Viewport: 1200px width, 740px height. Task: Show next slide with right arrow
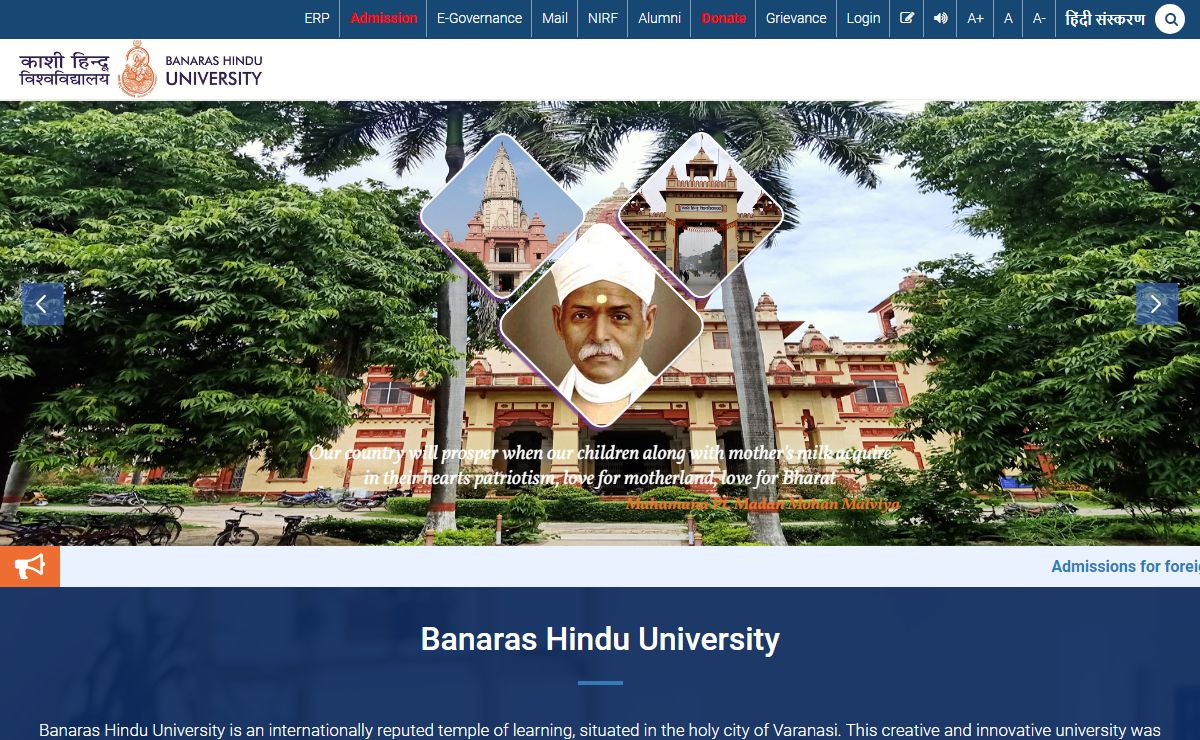1156,304
